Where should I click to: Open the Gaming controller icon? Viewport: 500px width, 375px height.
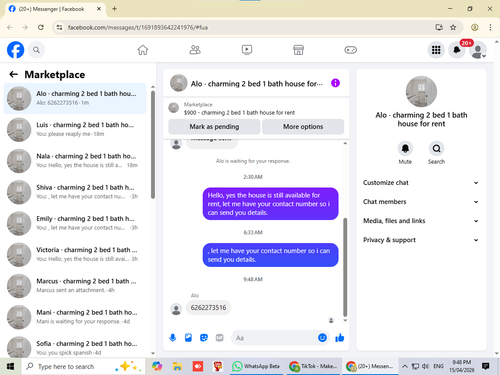350,50
